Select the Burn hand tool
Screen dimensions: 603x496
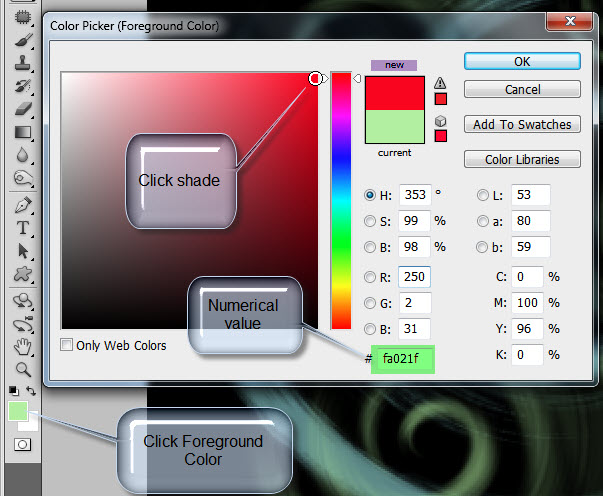point(23,179)
